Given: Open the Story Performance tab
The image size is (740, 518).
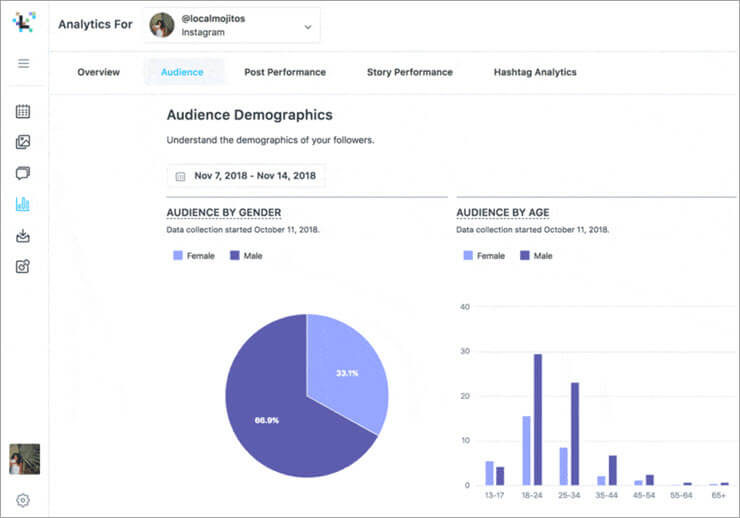Looking at the screenshot, I should (x=410, y=72).
